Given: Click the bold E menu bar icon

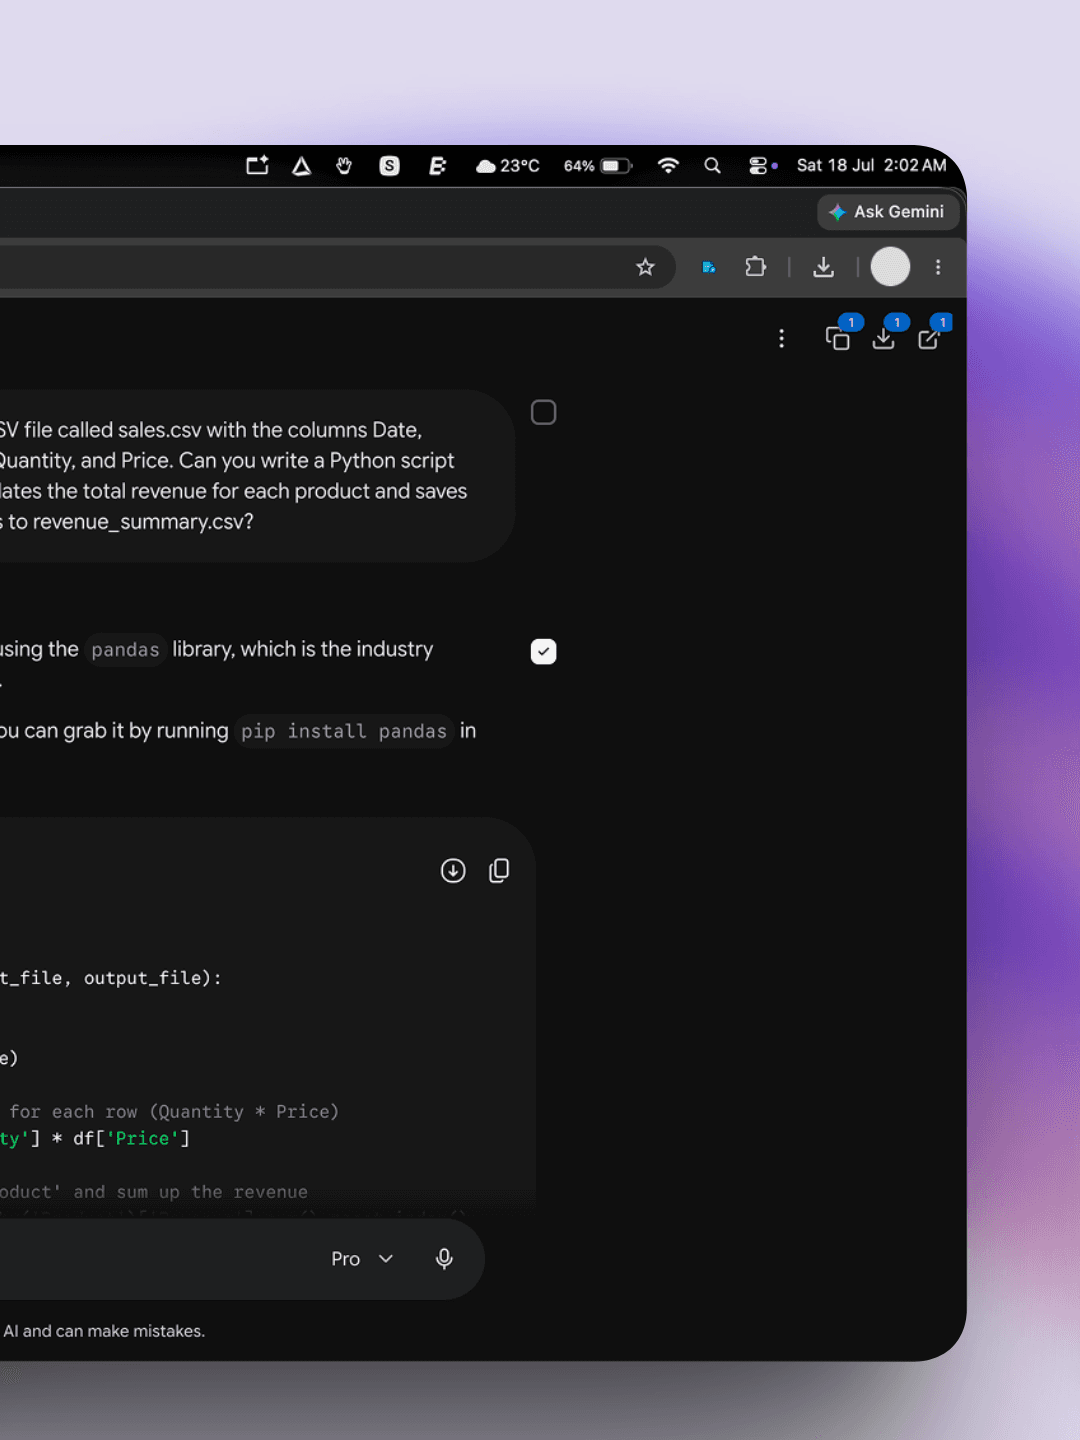Looking at the screenshot, I should (x=437, y=166).
